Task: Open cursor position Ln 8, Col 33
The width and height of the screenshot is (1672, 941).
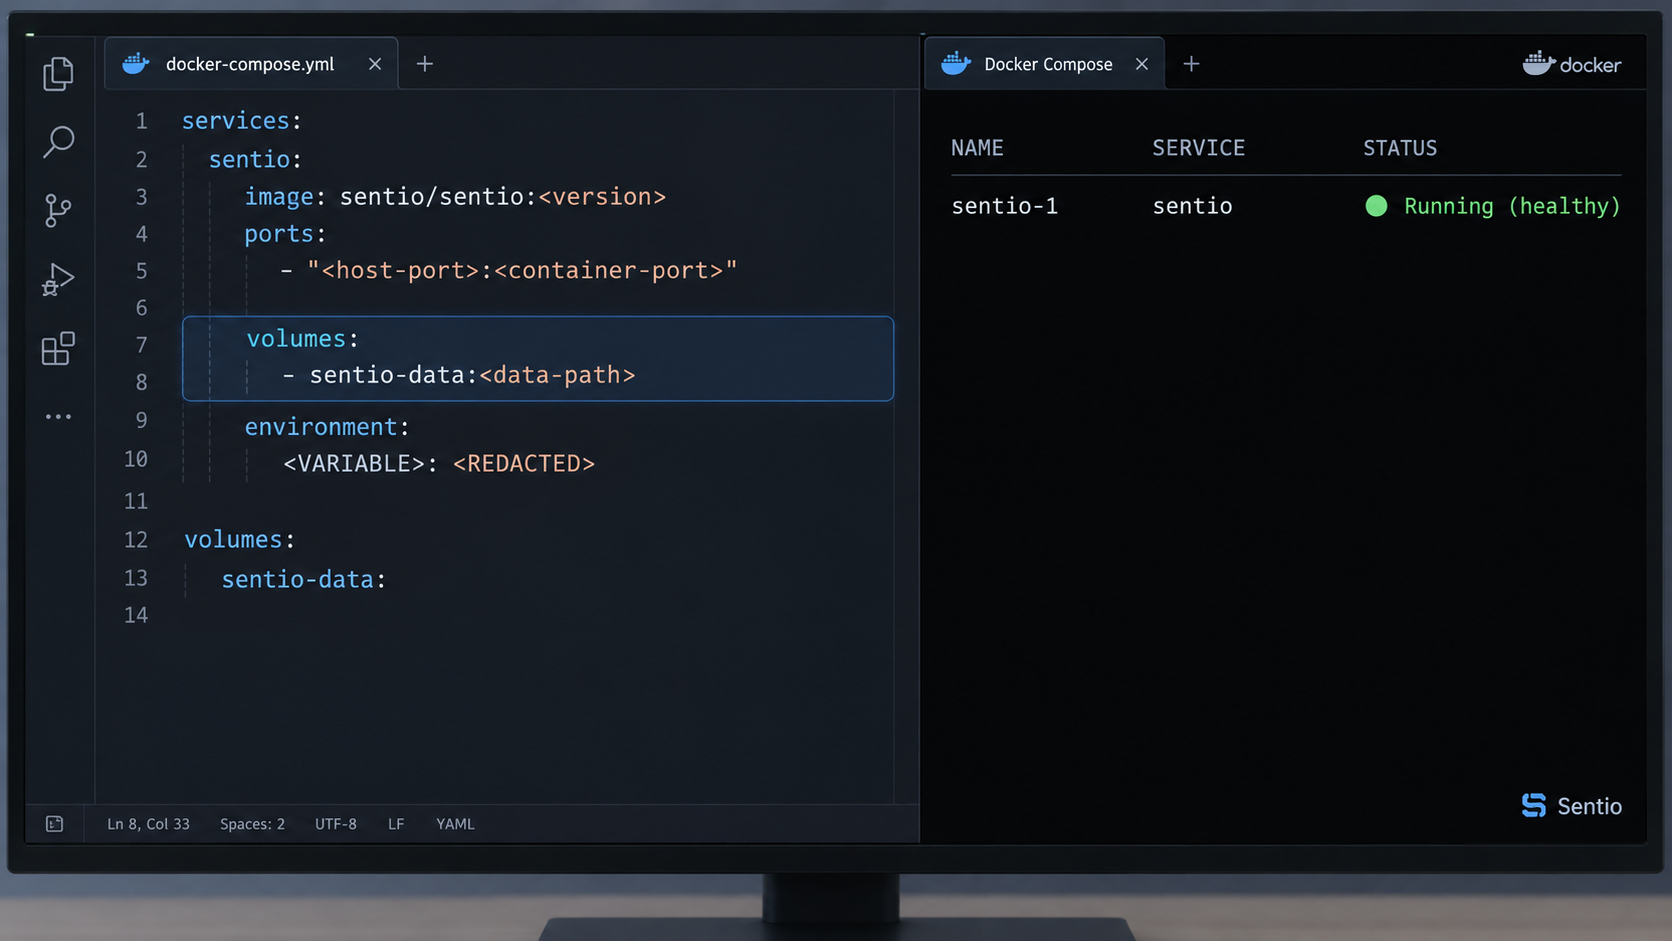Action: click(x=148, y=824)
